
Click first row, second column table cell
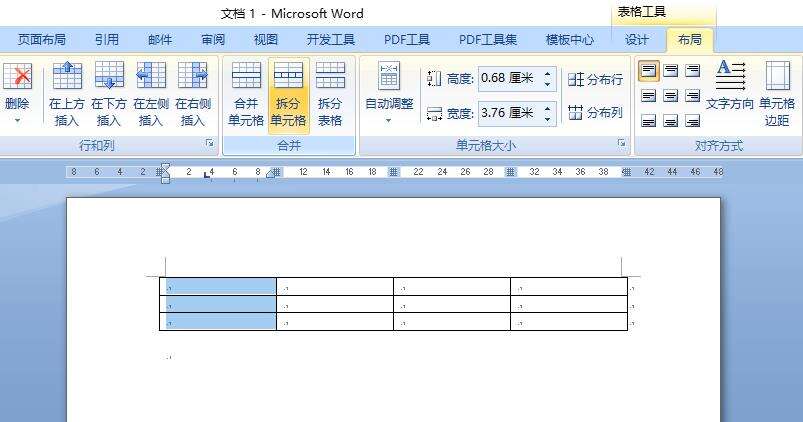(335, 286)
